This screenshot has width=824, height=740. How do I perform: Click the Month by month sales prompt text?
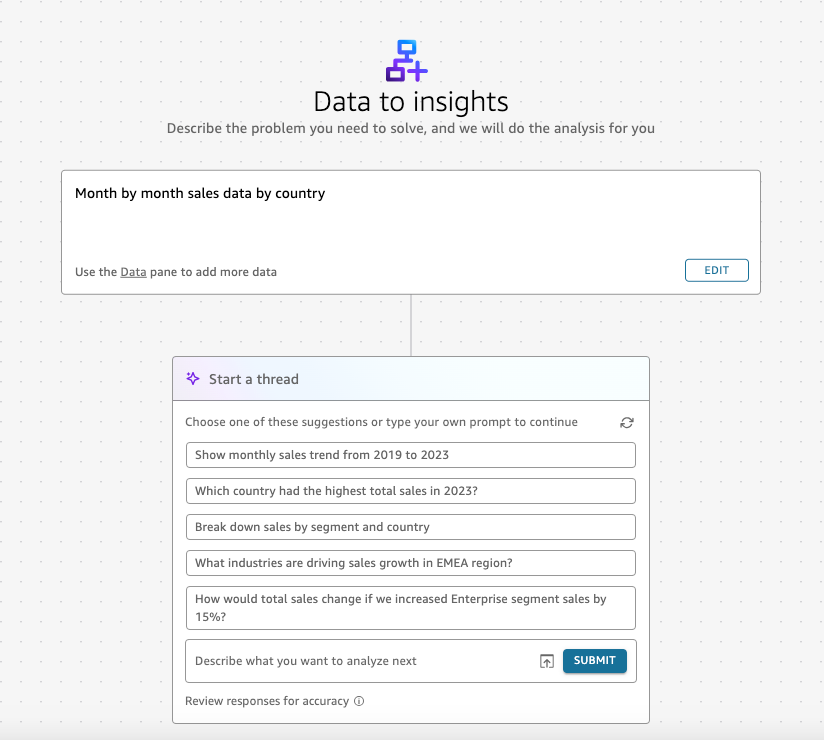coord(200,193)
